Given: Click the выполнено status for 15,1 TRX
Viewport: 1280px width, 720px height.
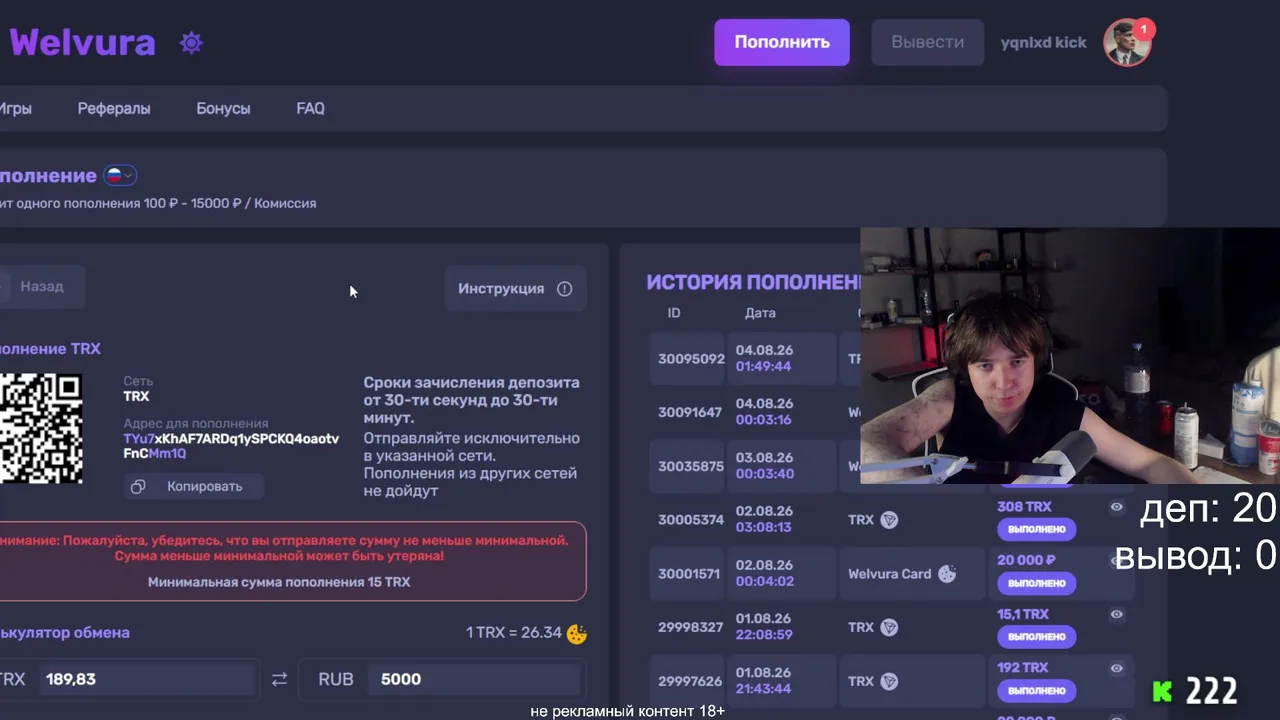Looking at the screenshot, I should (1036, 637).
